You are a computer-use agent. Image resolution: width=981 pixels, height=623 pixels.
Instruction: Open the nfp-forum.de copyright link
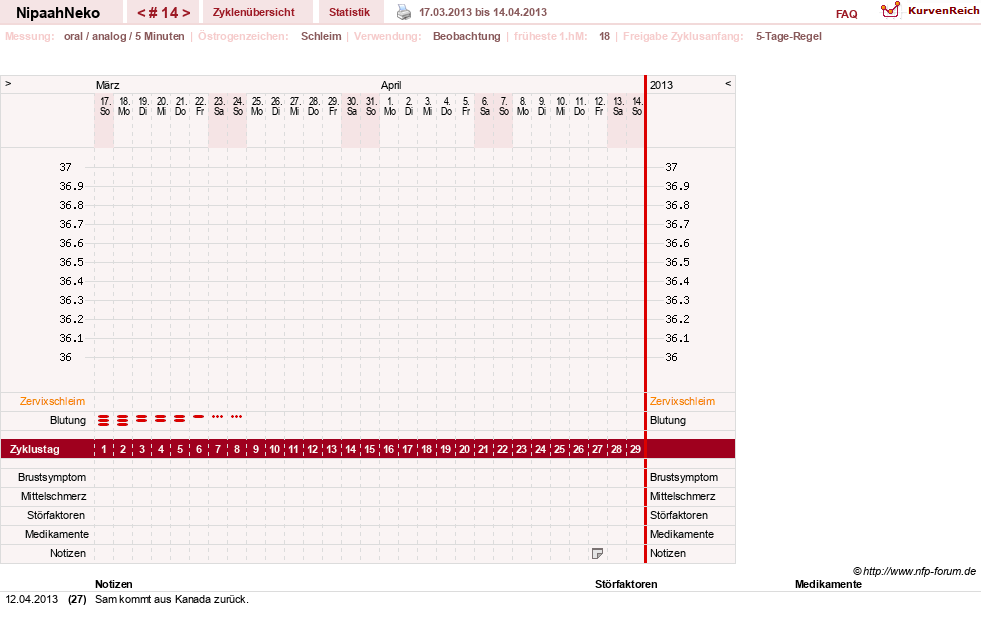point(914,571)
